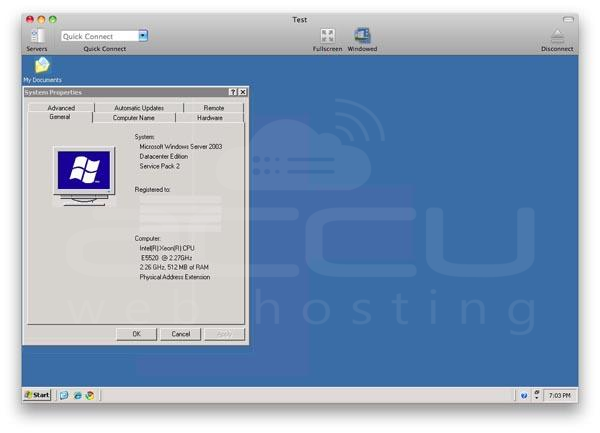Open My Documents desktop icon

(x=42, y=65)
